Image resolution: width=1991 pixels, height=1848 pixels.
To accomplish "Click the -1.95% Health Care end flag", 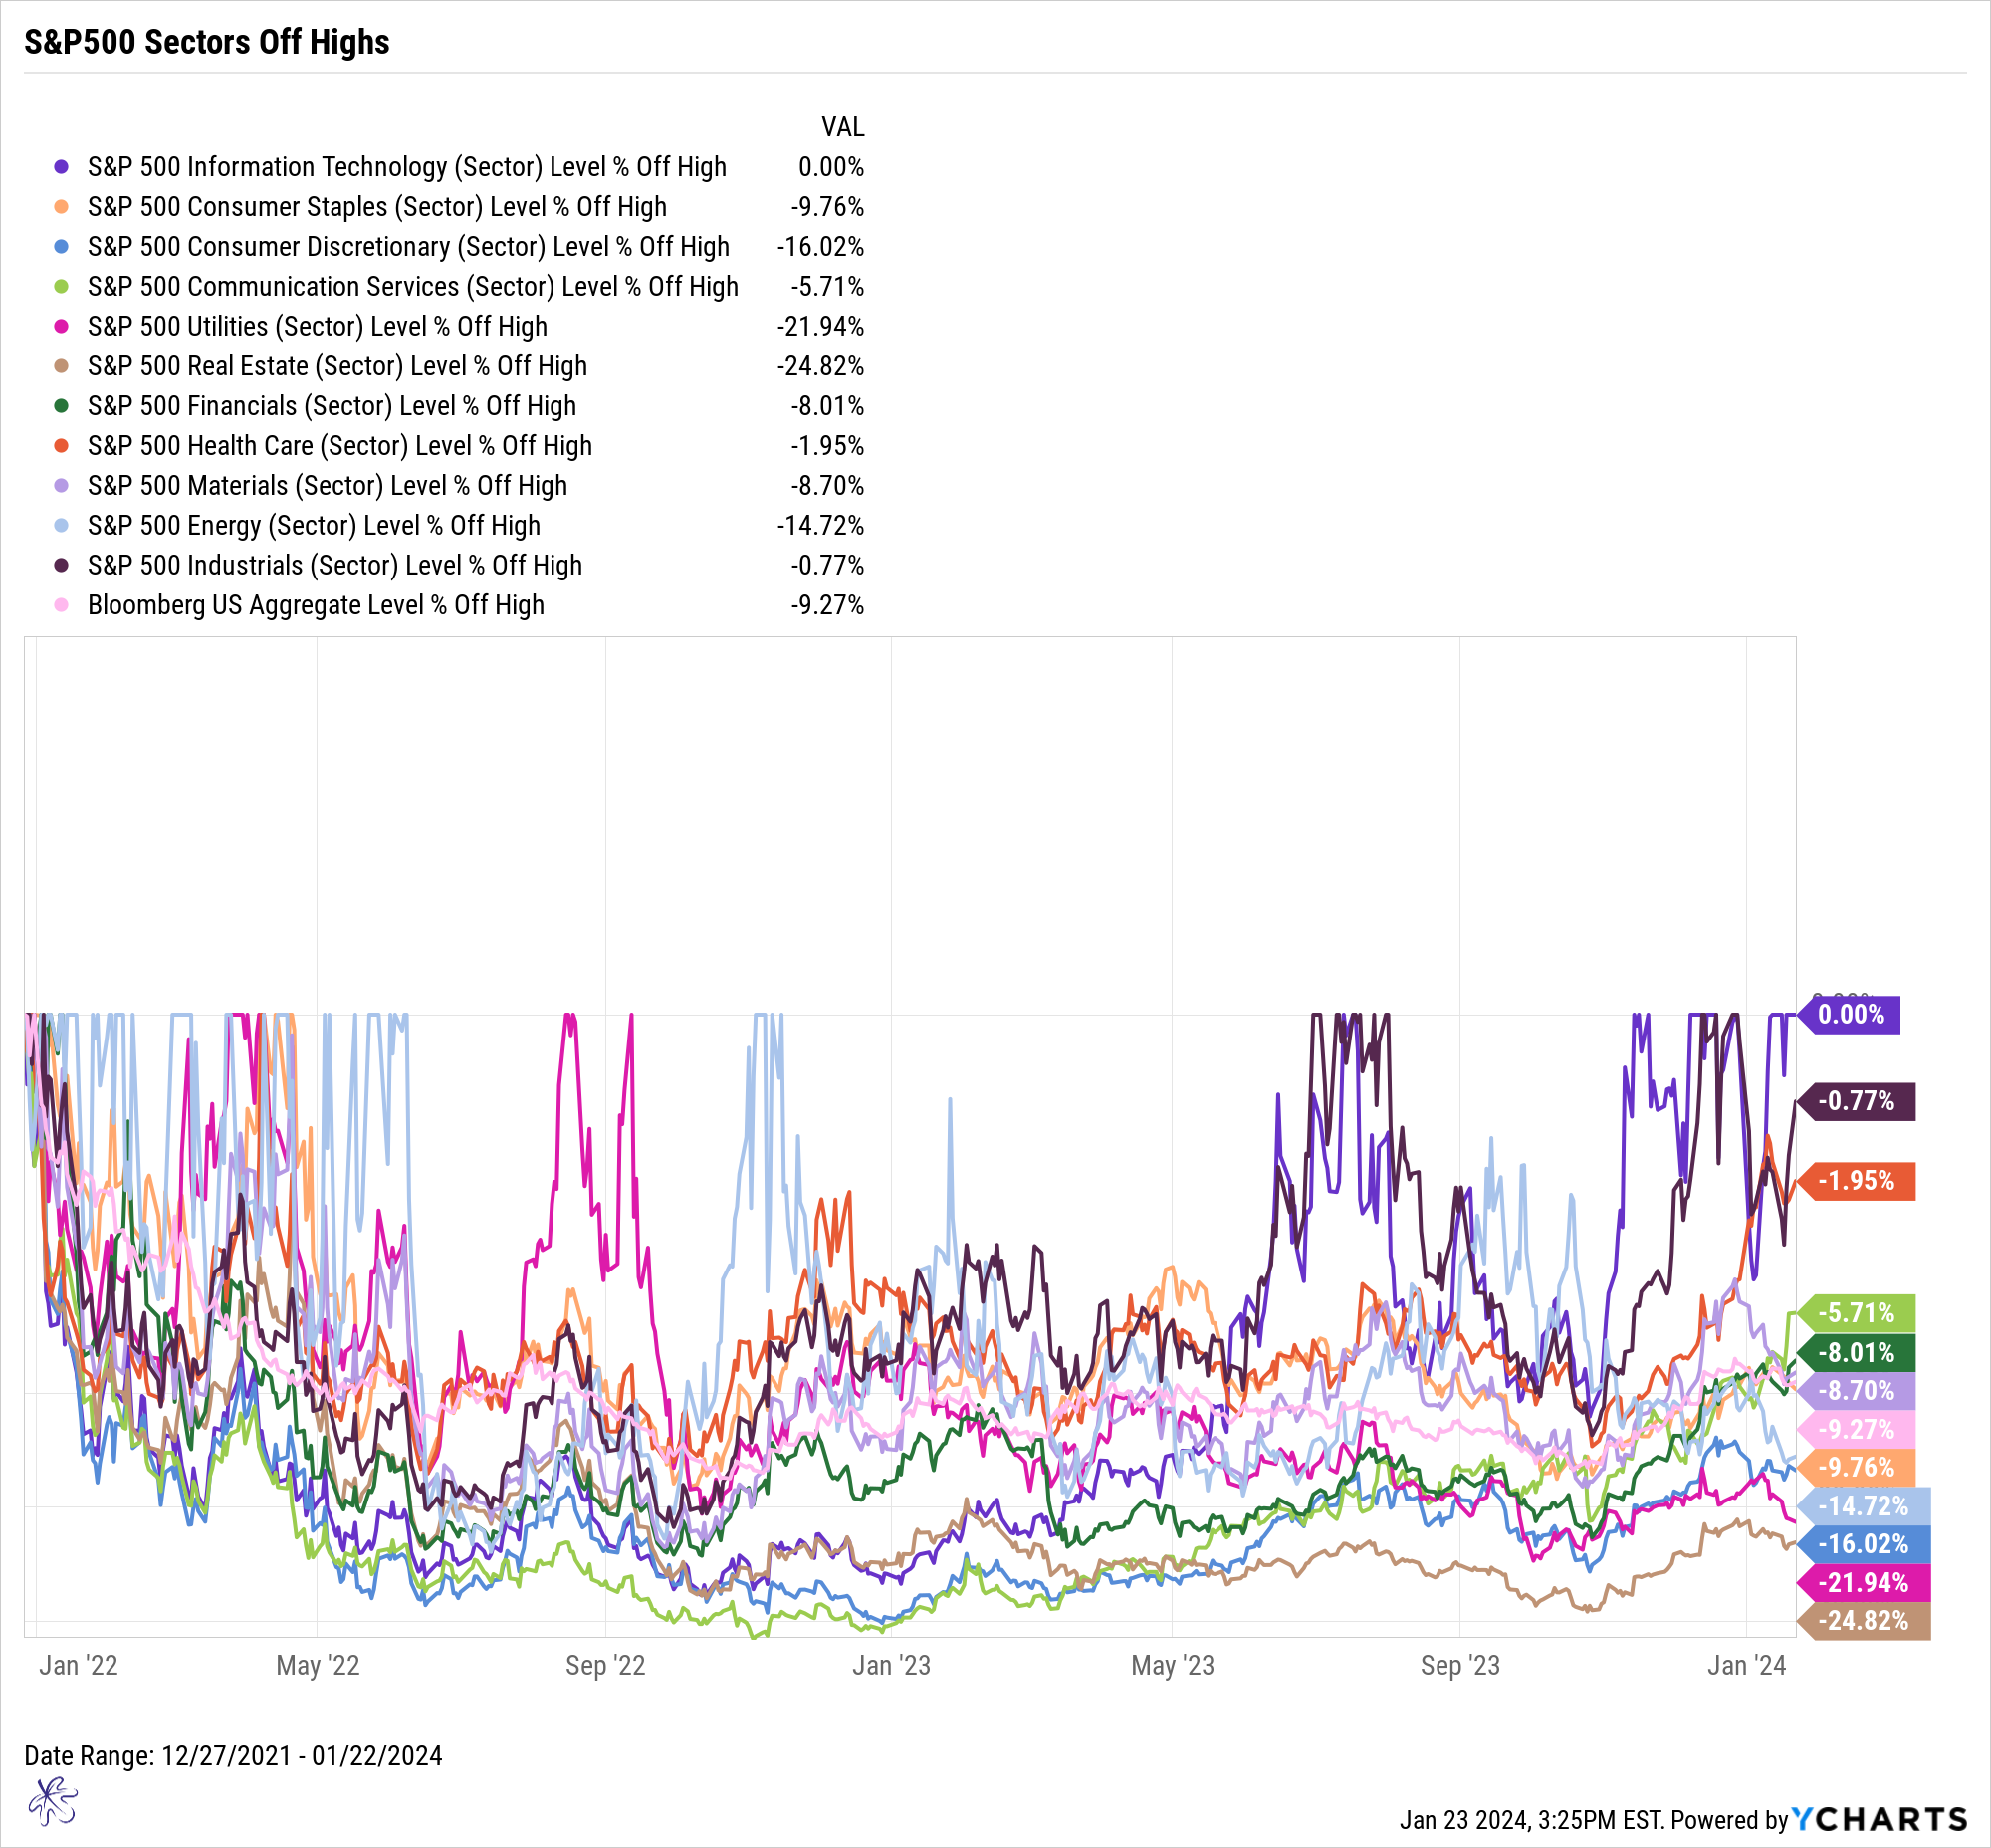I will (x=1856, y=1181).
